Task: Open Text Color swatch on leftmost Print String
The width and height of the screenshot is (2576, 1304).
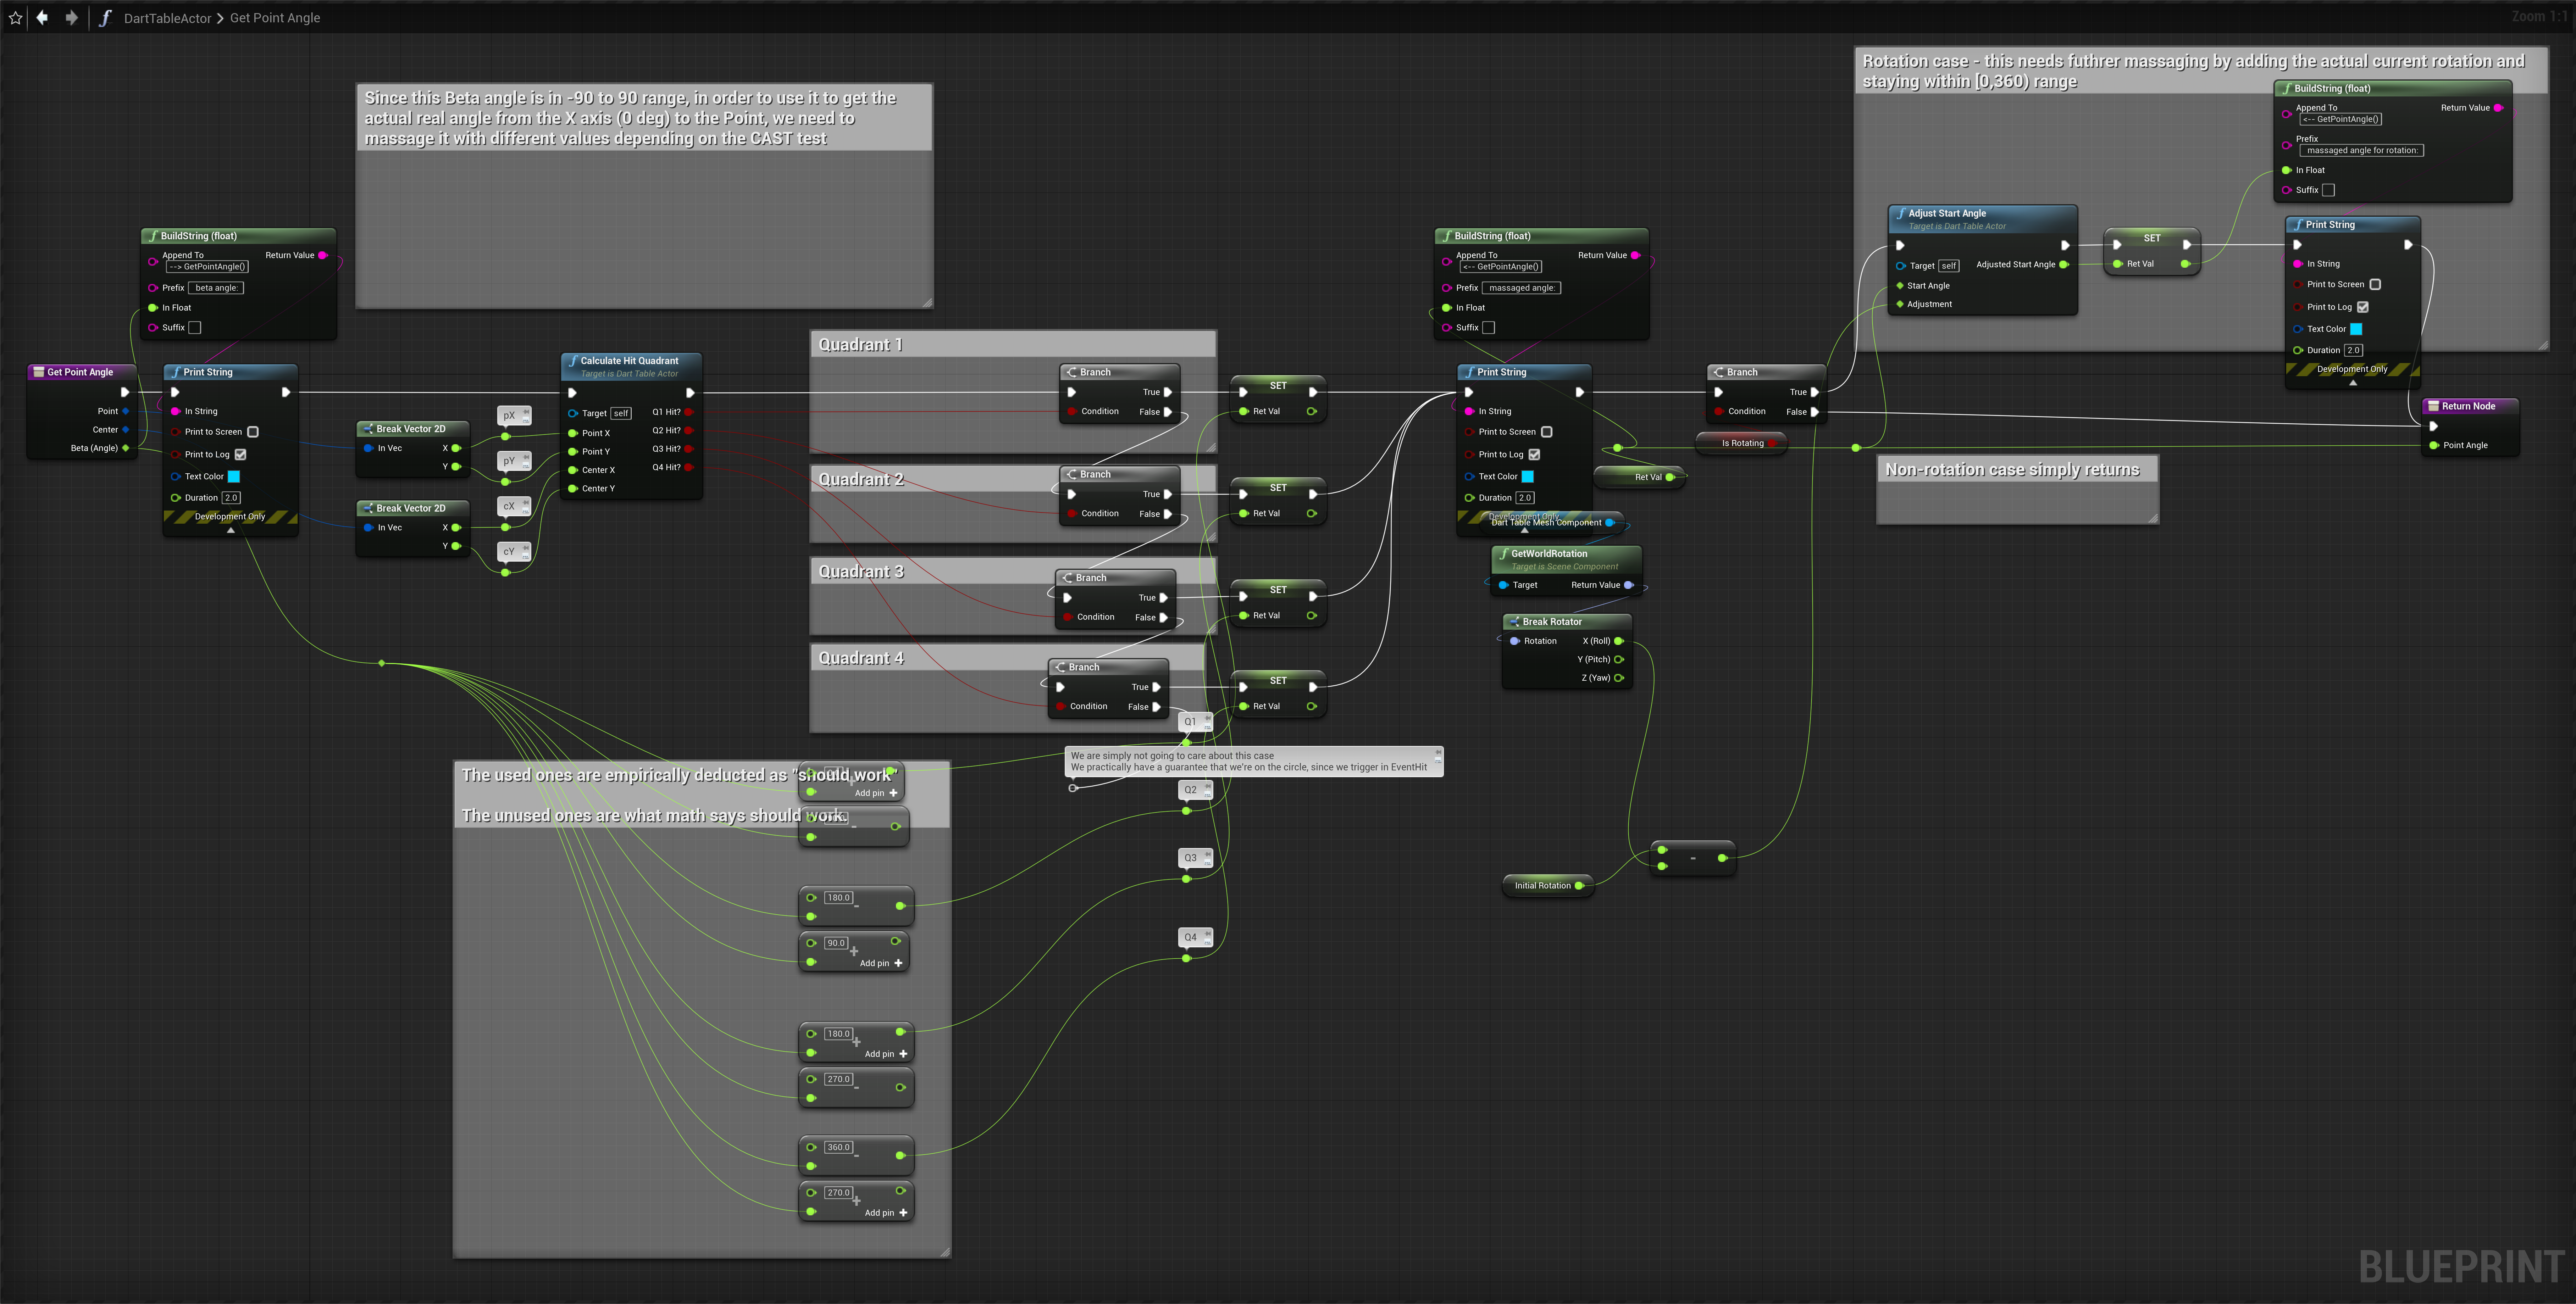Action: [x=234, y=477]
